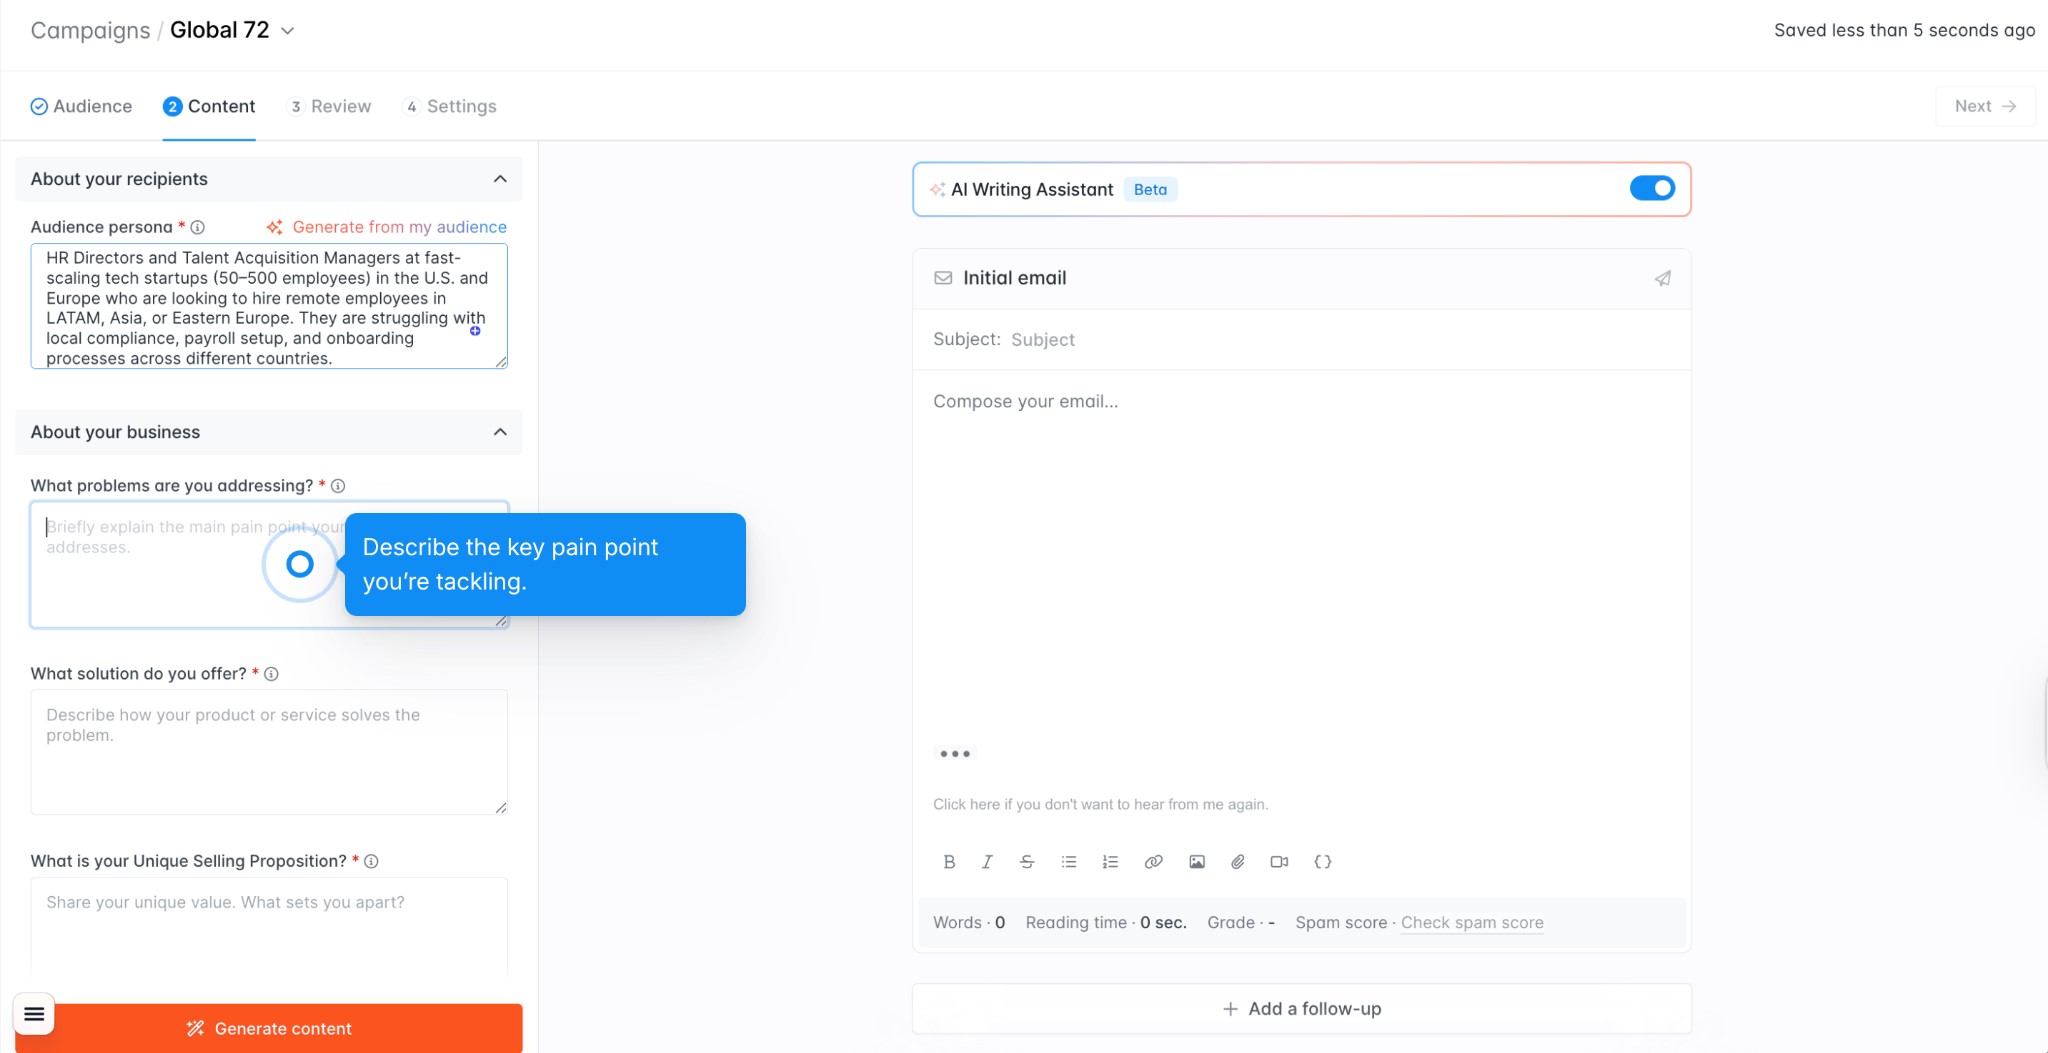Insert a hyperlink into the email
This screenshot has height=1053, width=2048.
(1153, 862)
